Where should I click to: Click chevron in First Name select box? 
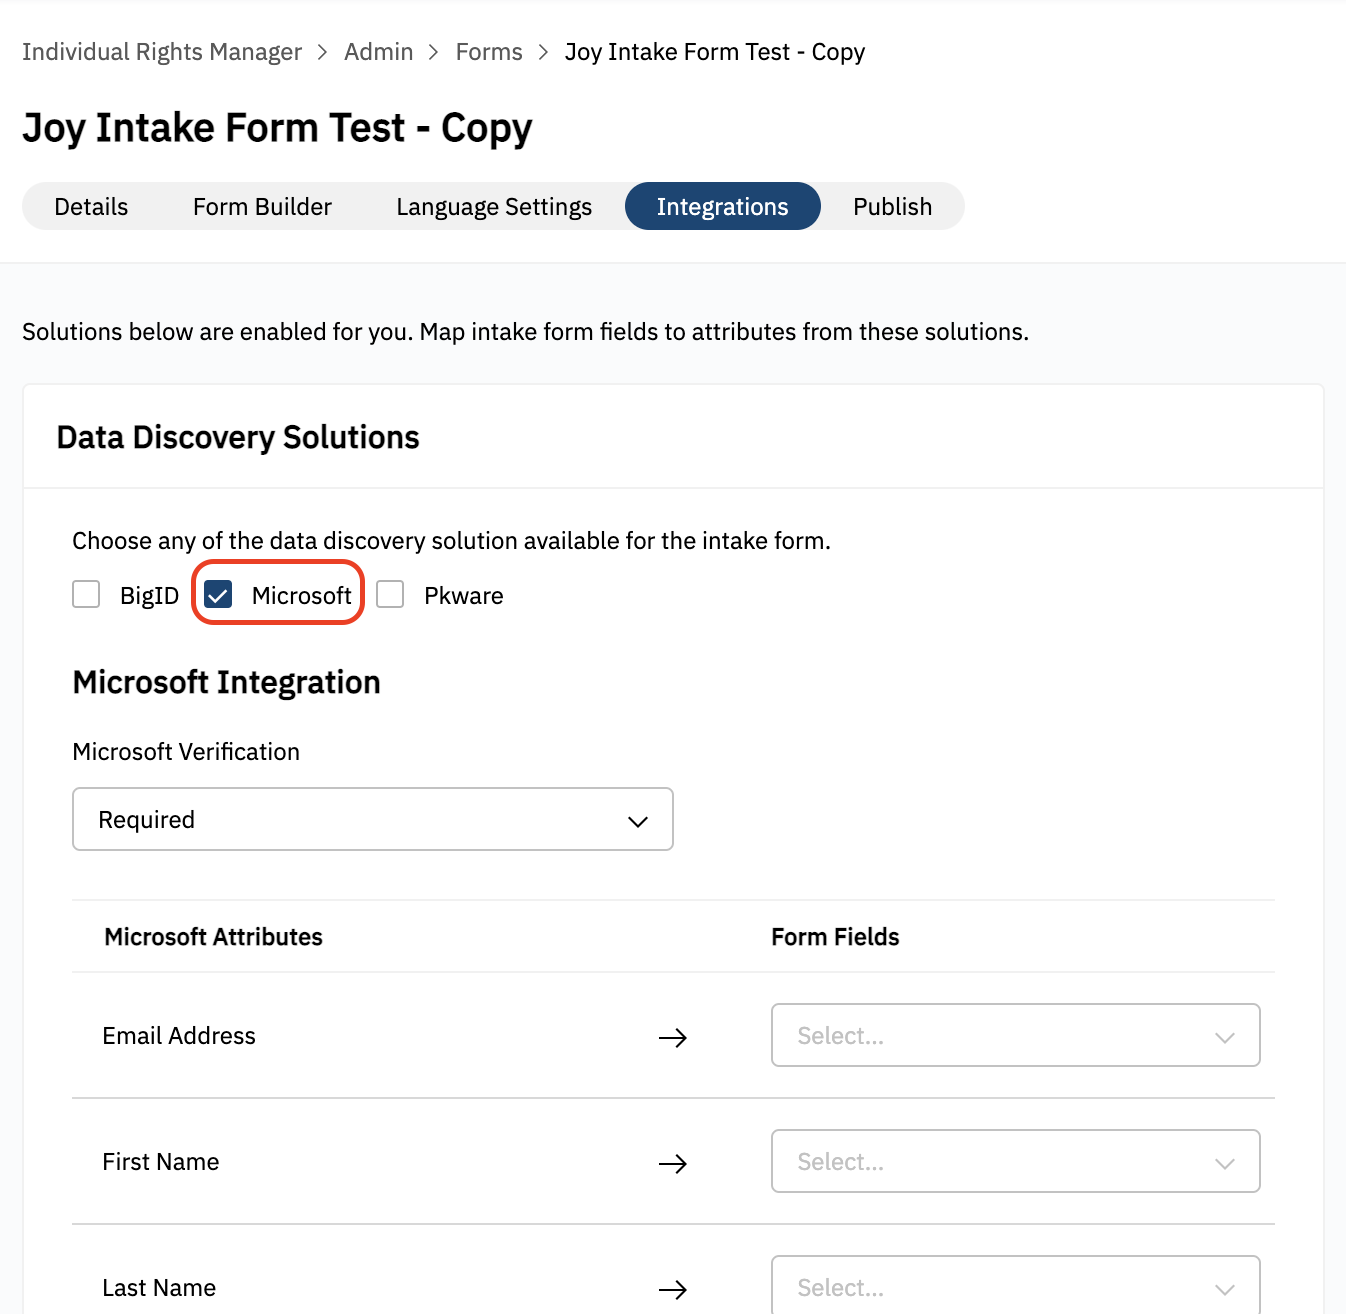(1225, 1163)
